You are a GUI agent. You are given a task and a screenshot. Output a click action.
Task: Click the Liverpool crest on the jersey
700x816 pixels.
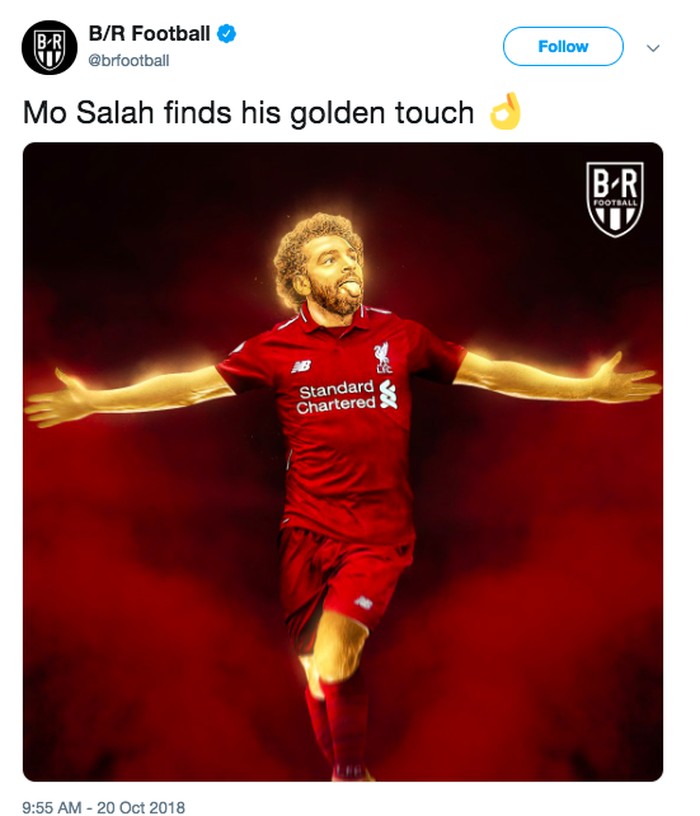pos(383,358)
